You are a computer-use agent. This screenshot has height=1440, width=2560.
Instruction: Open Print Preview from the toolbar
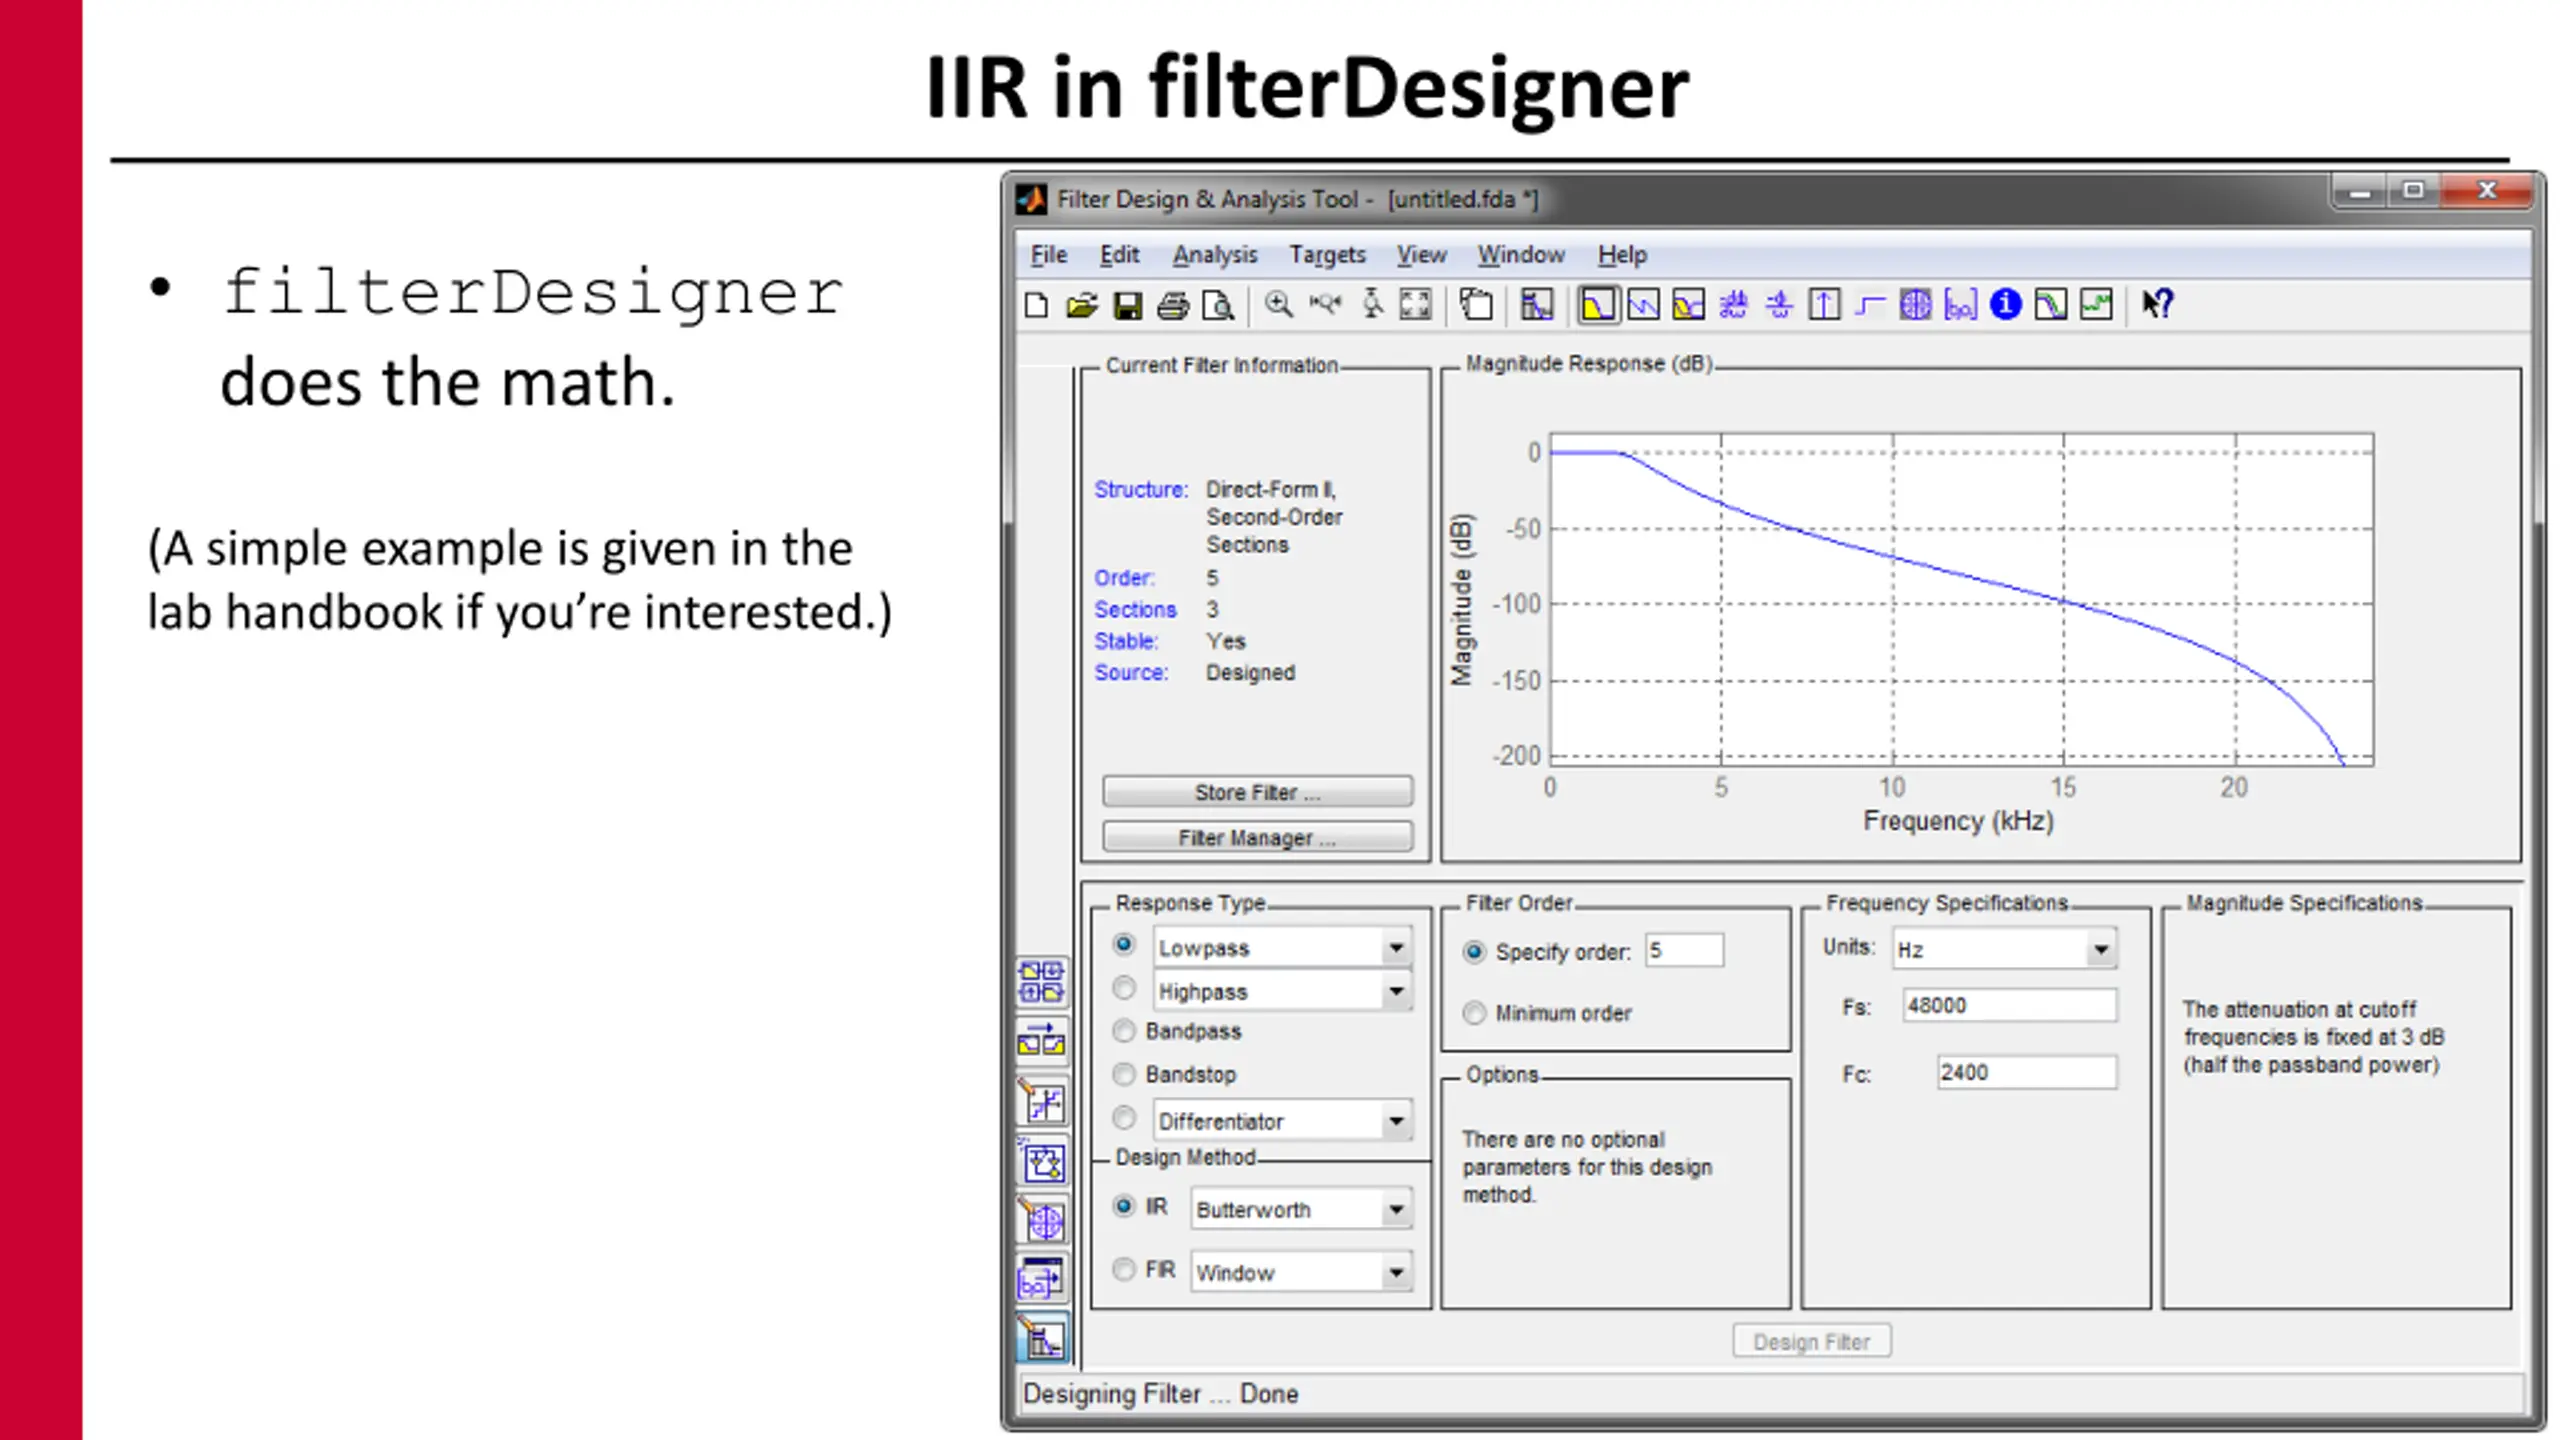[x=1218, y=305]
